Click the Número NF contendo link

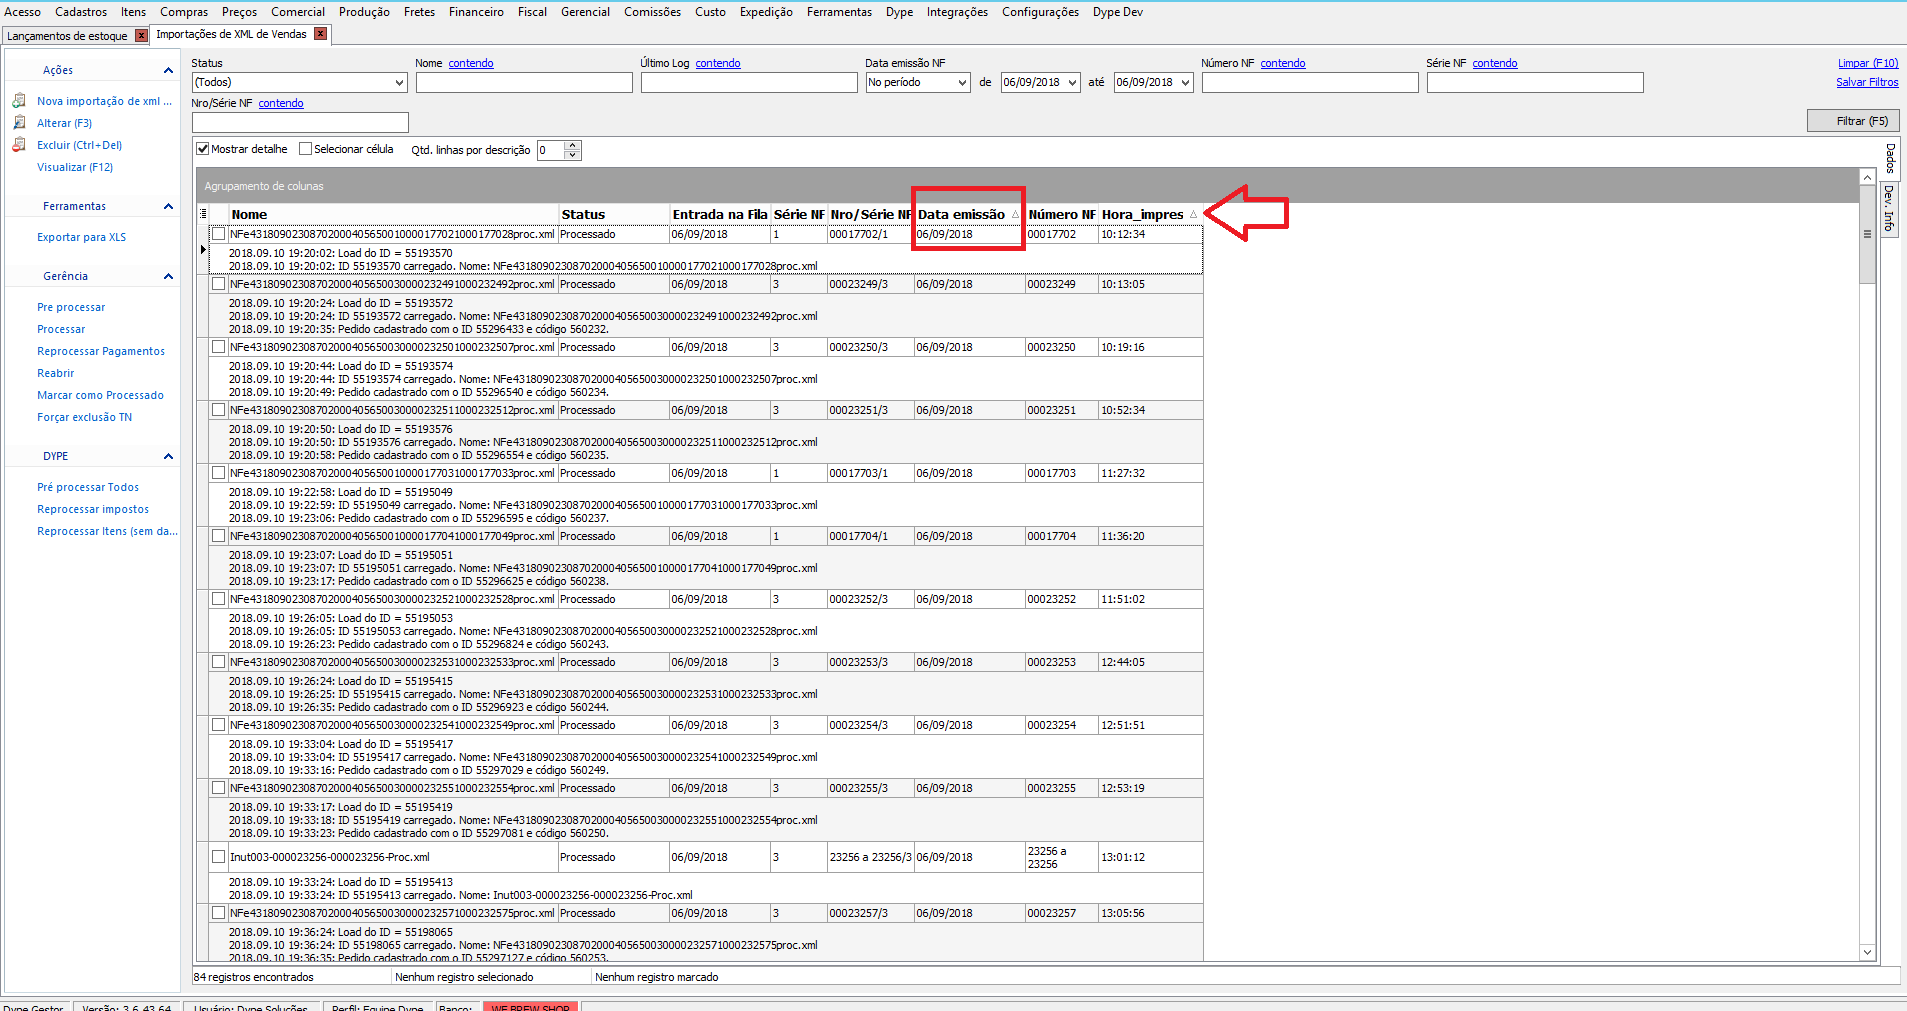point(1283,63)
